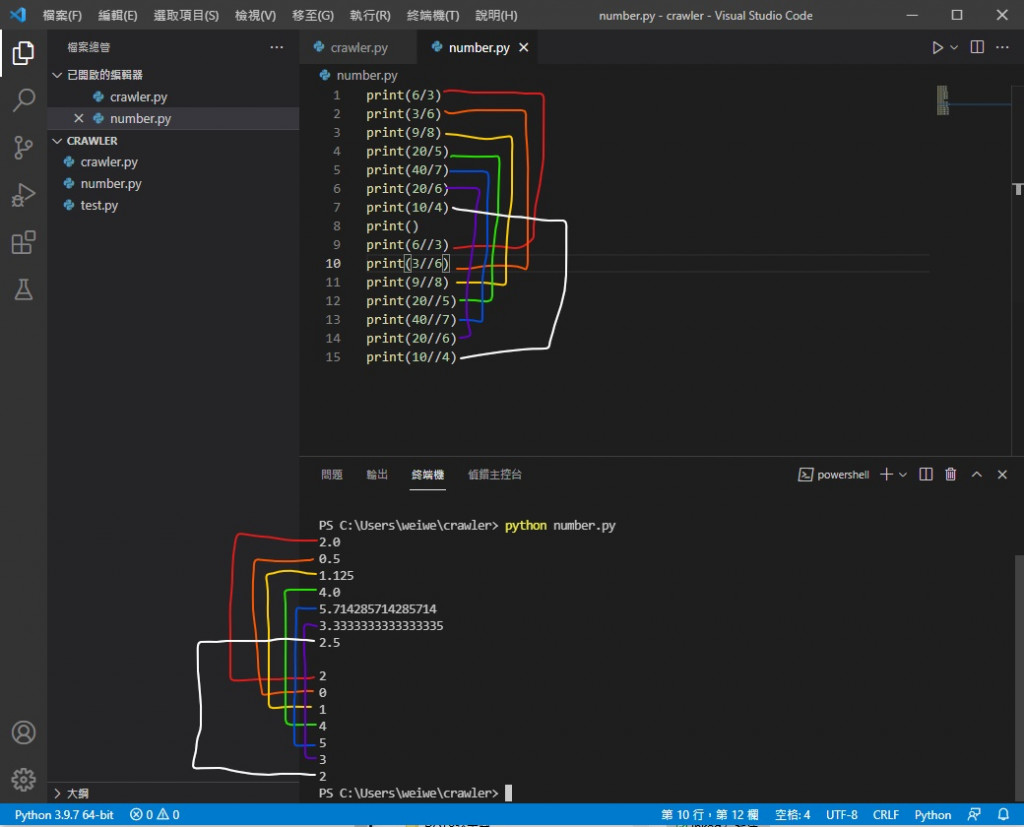Viewport: 1024px width, 827px height.
Task: Open the Search view in activity bar
Action: click(24, 100)
